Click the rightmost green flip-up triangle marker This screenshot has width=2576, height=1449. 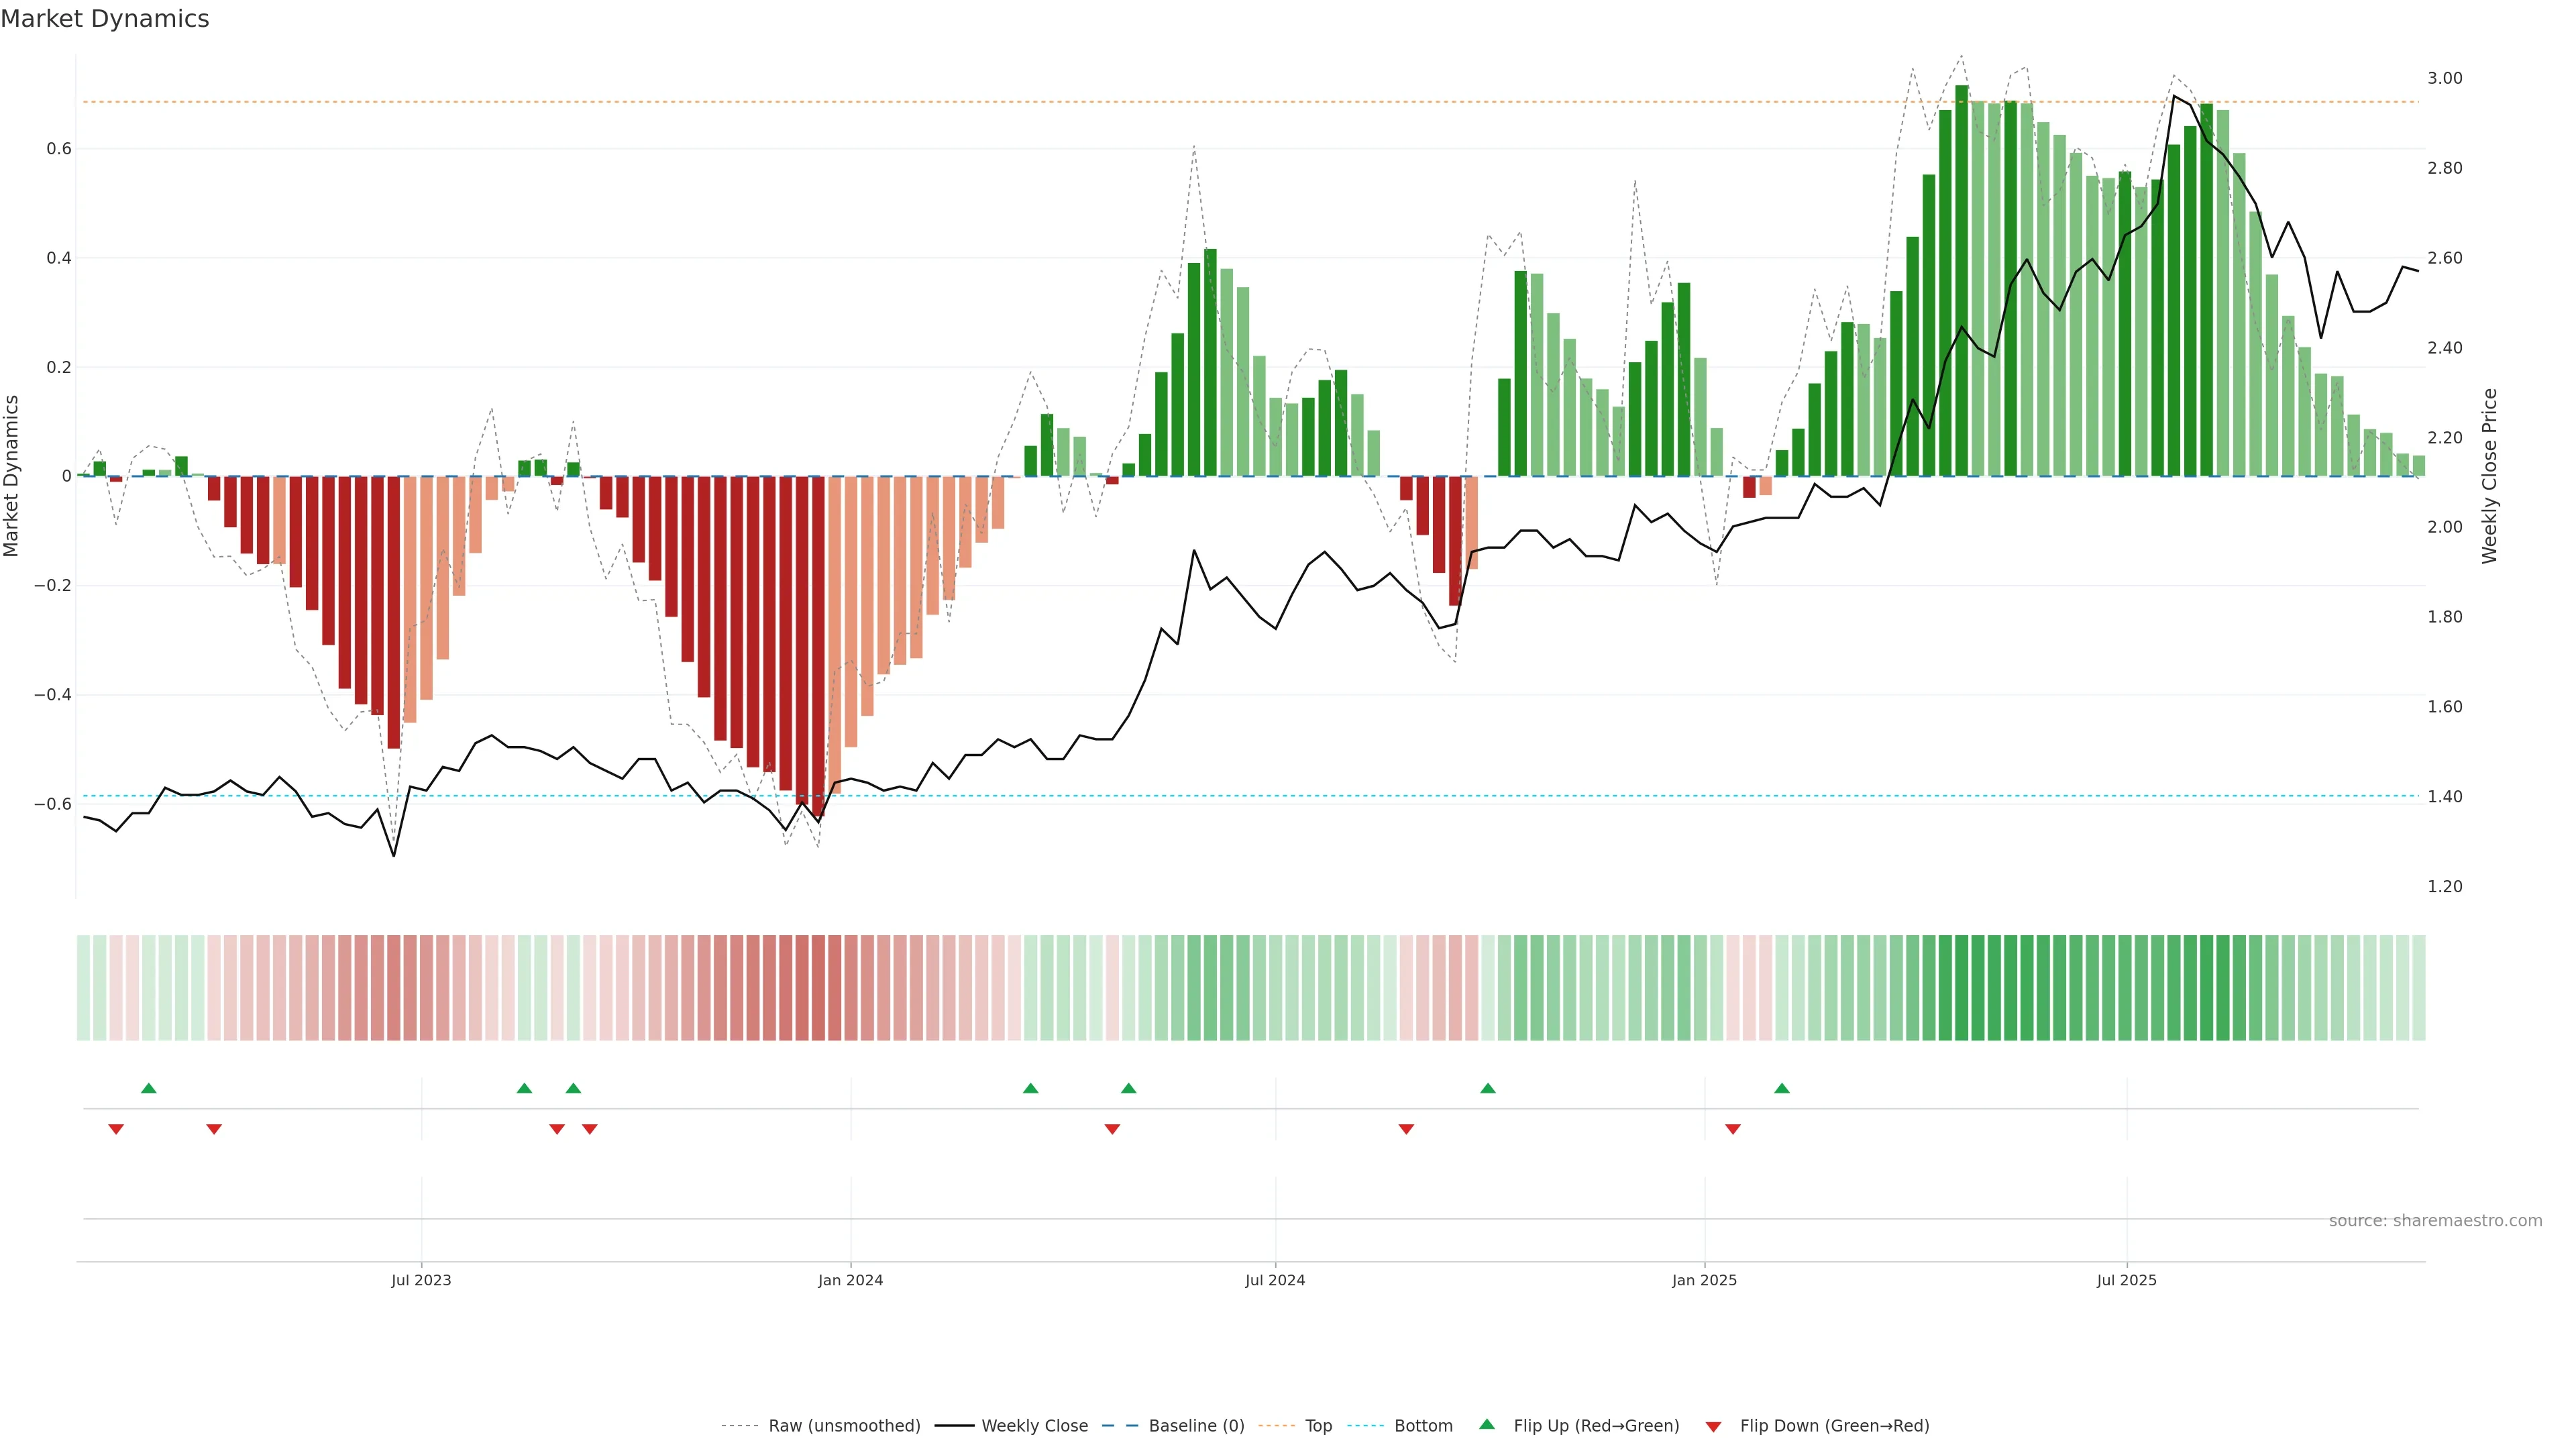(x=1782, y=1088)
